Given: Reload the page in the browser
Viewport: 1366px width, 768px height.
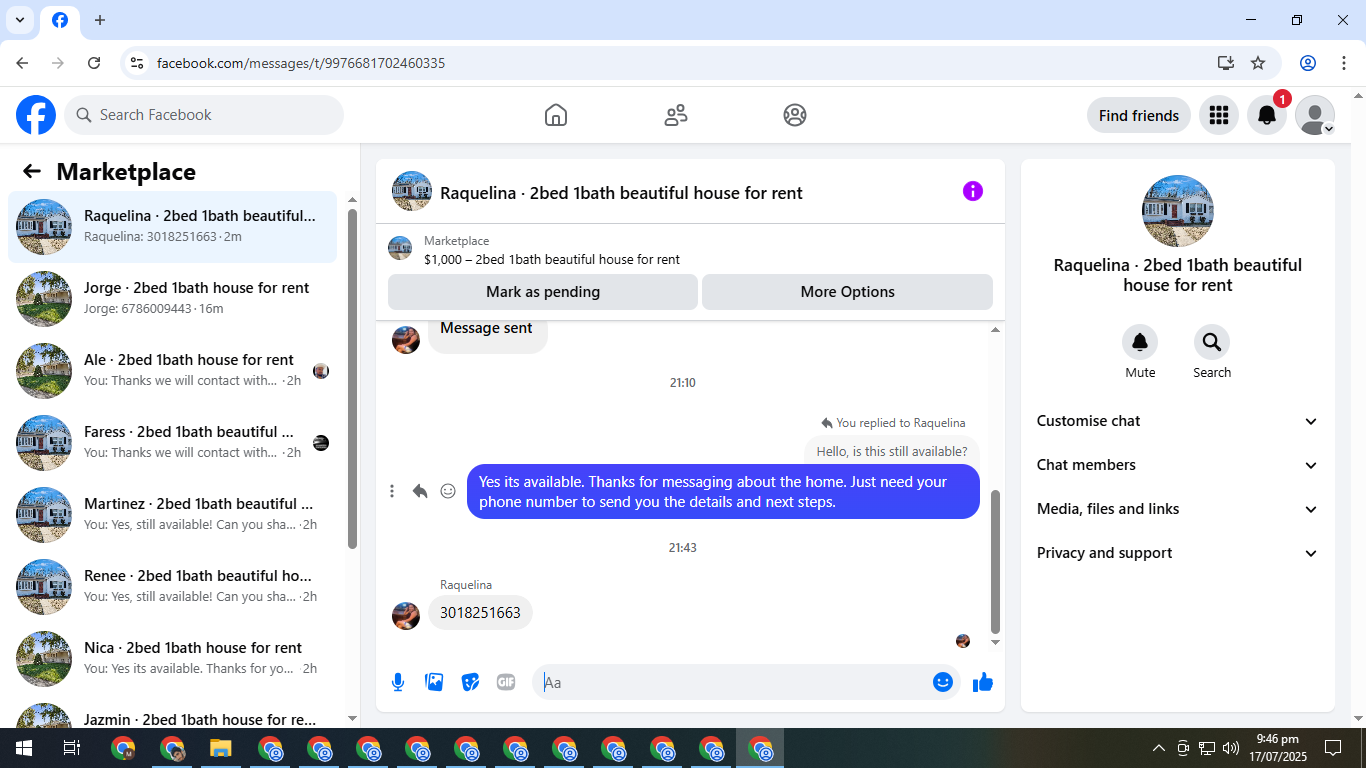Looking at the screenshot, I should point(94,63).
